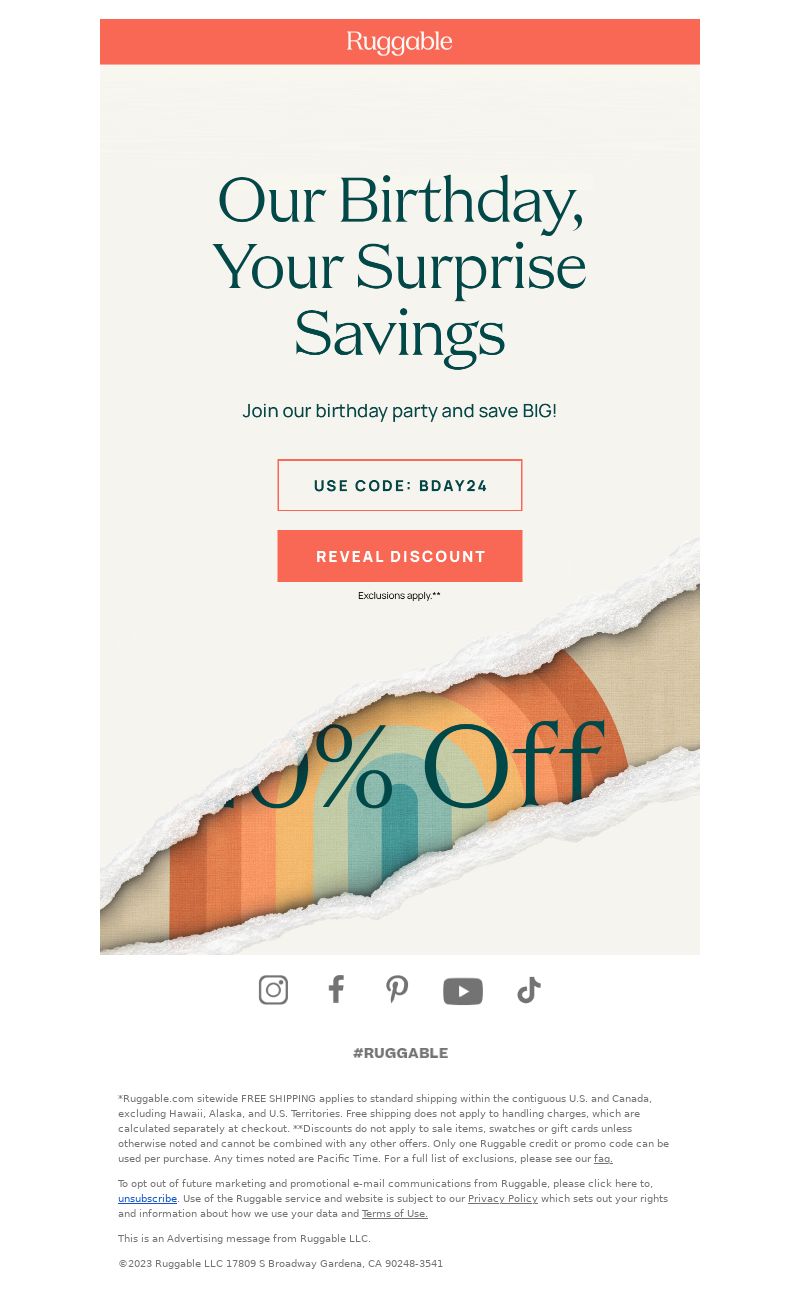Select the USE CODE: BDAY24 button
This screenshot has width=800, height=1300.
tap(400, 485)
